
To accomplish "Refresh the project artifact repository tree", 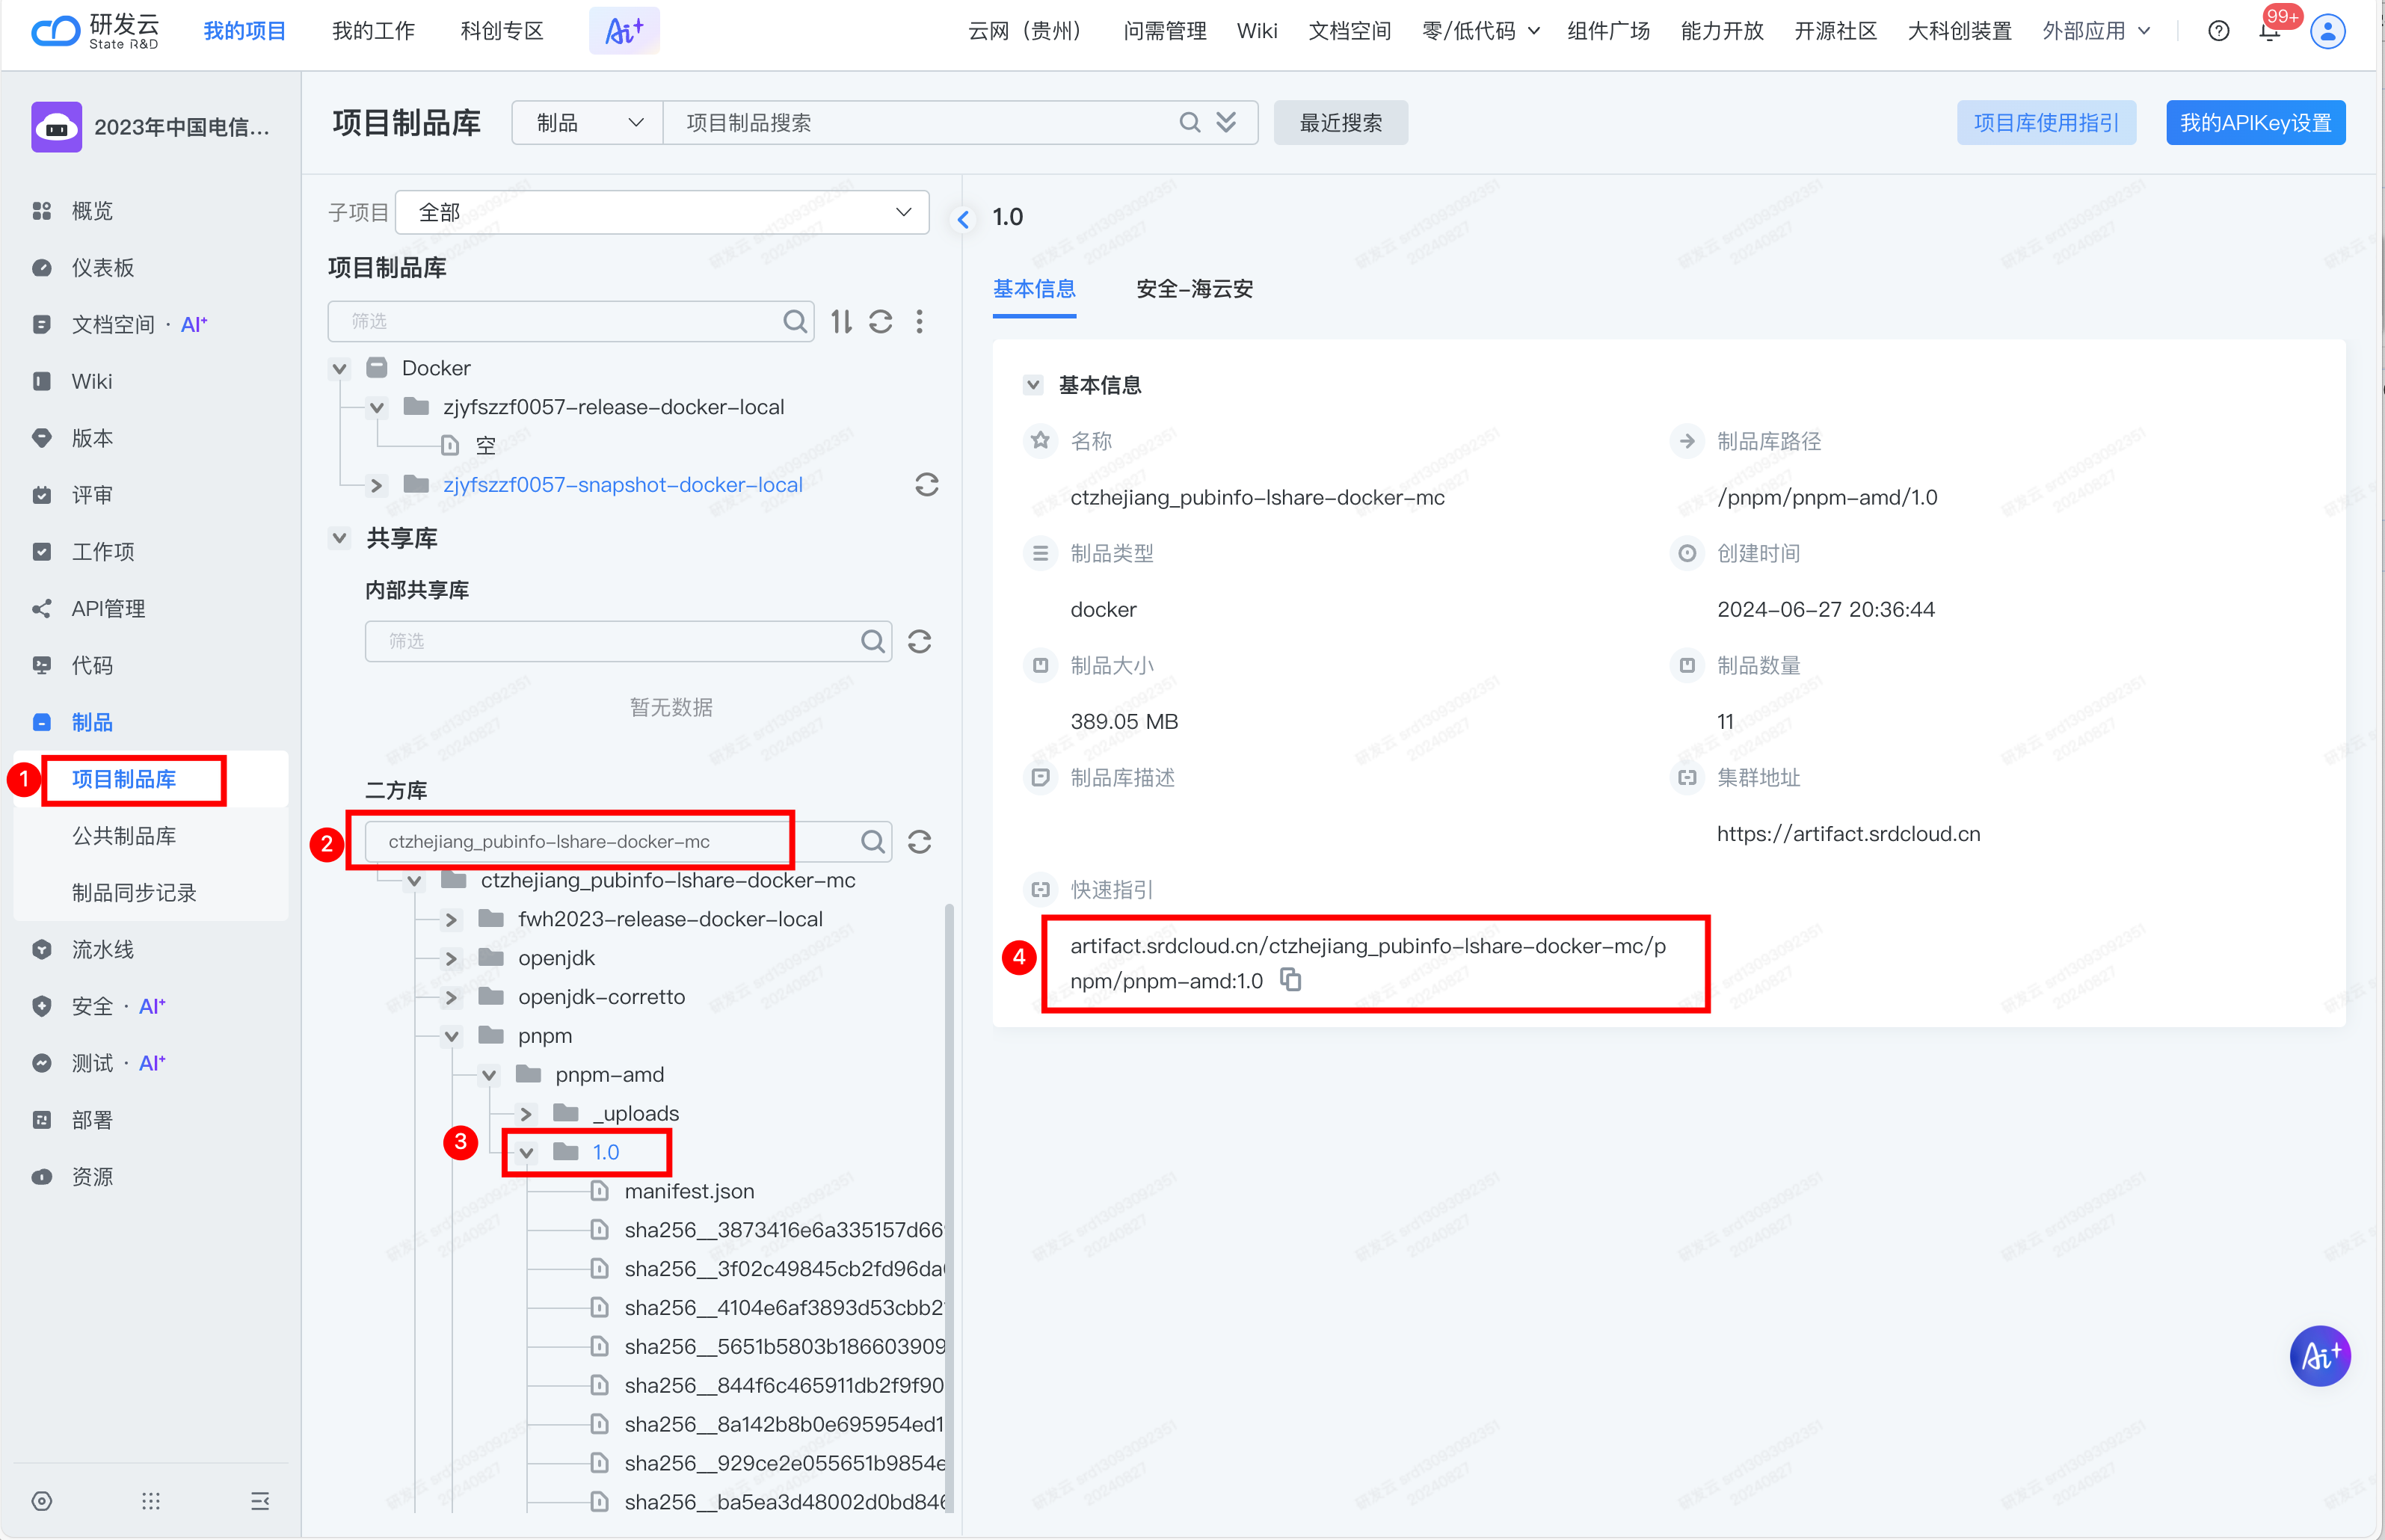I will point(880,321).
